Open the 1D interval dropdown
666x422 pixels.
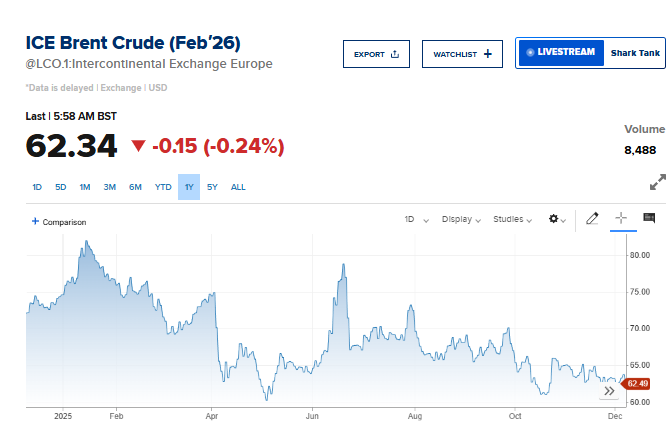click(x=416, y=219)
